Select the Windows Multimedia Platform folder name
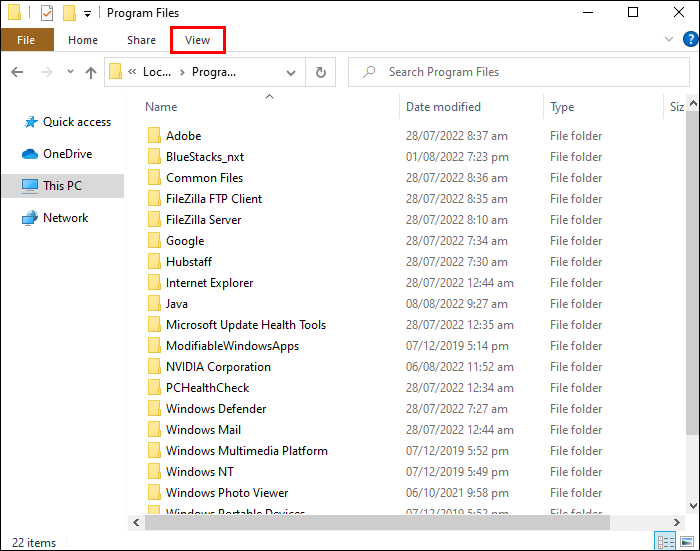The width and height of the screenshot is (700, 551). tap(247, 451)
